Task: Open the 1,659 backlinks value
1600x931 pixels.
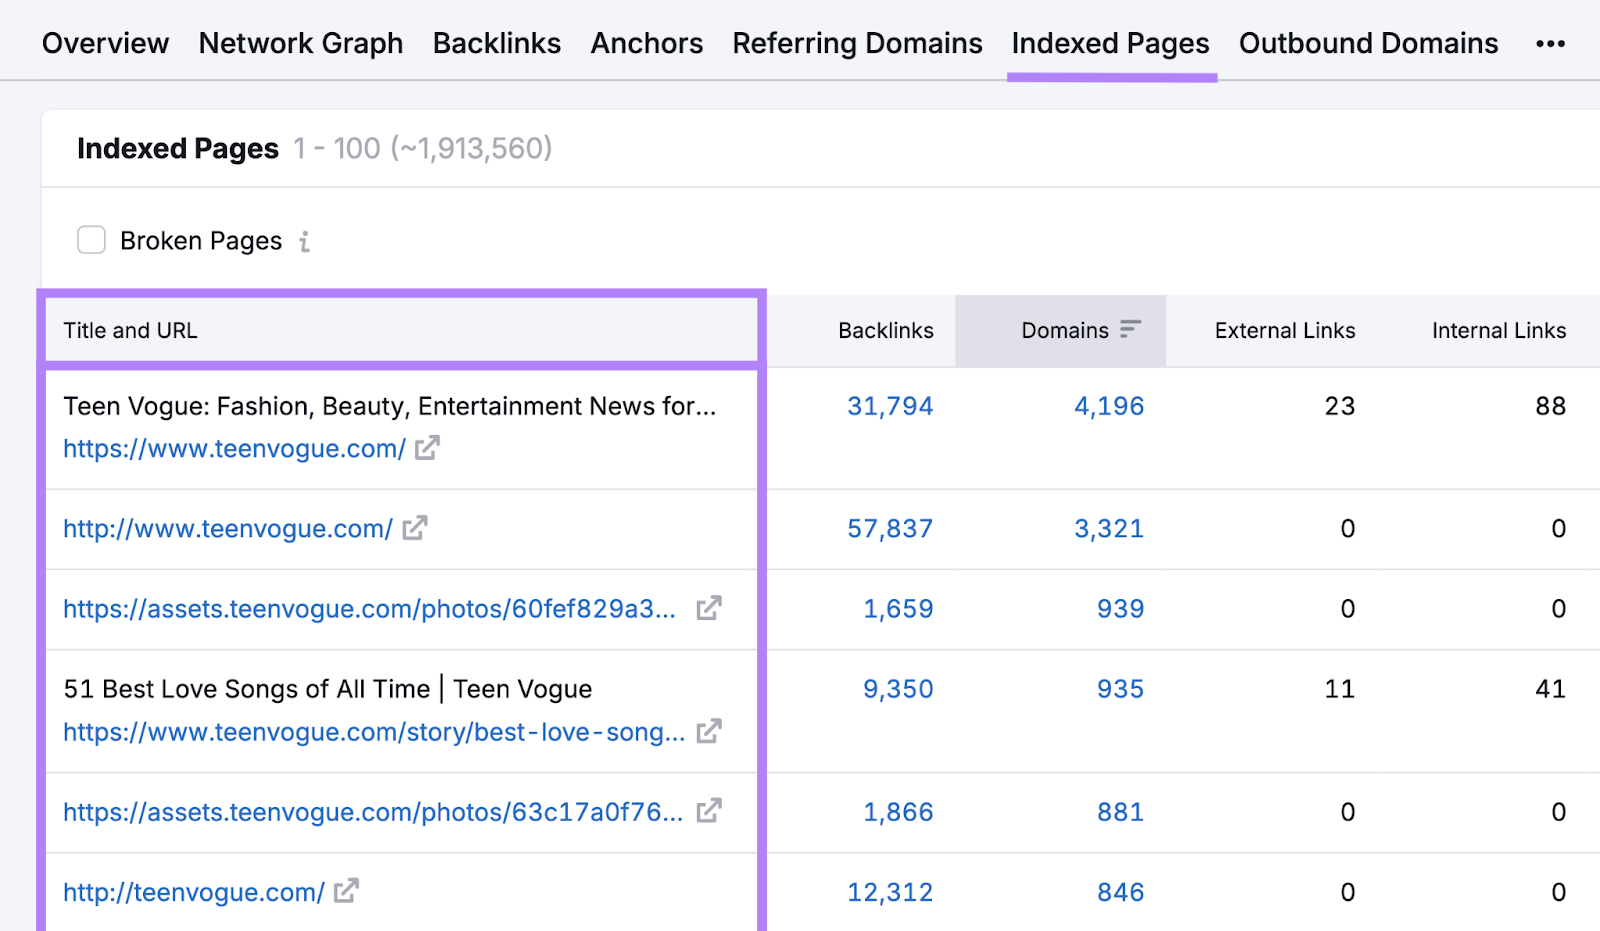Action: [898, 609]
